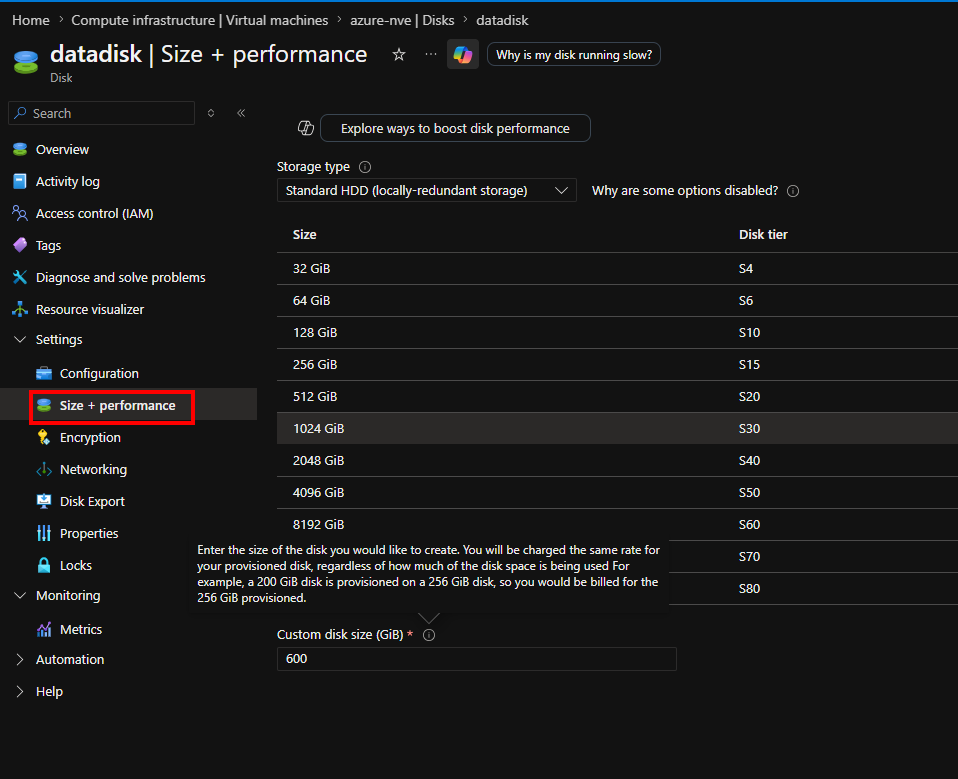958x779 pixels.
Task: Click the Copilot icon beside Explore button
Action: click(305, 128)
